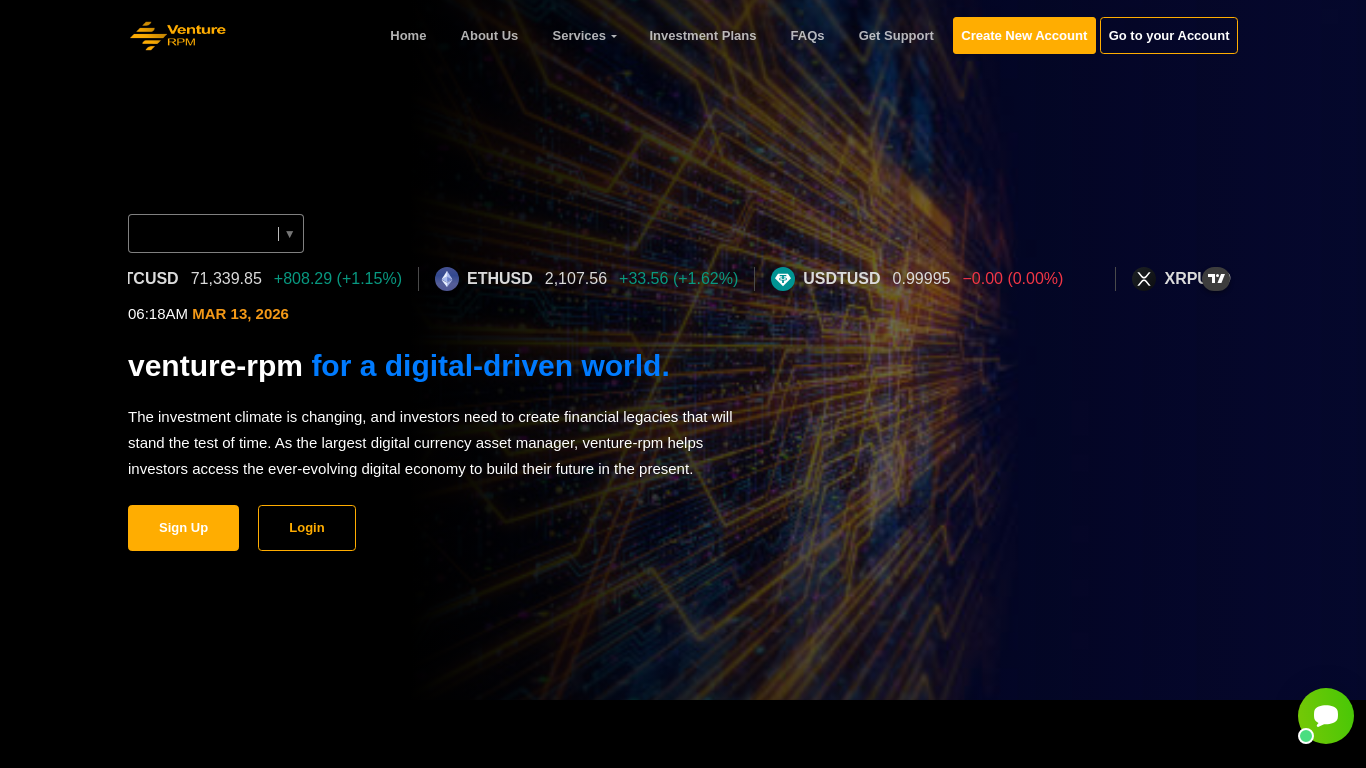Image resolution: width=1366 pixels, height=768 pixels.
Task: Click the yellow Sign Up button
Action: [x=183, y=528]
